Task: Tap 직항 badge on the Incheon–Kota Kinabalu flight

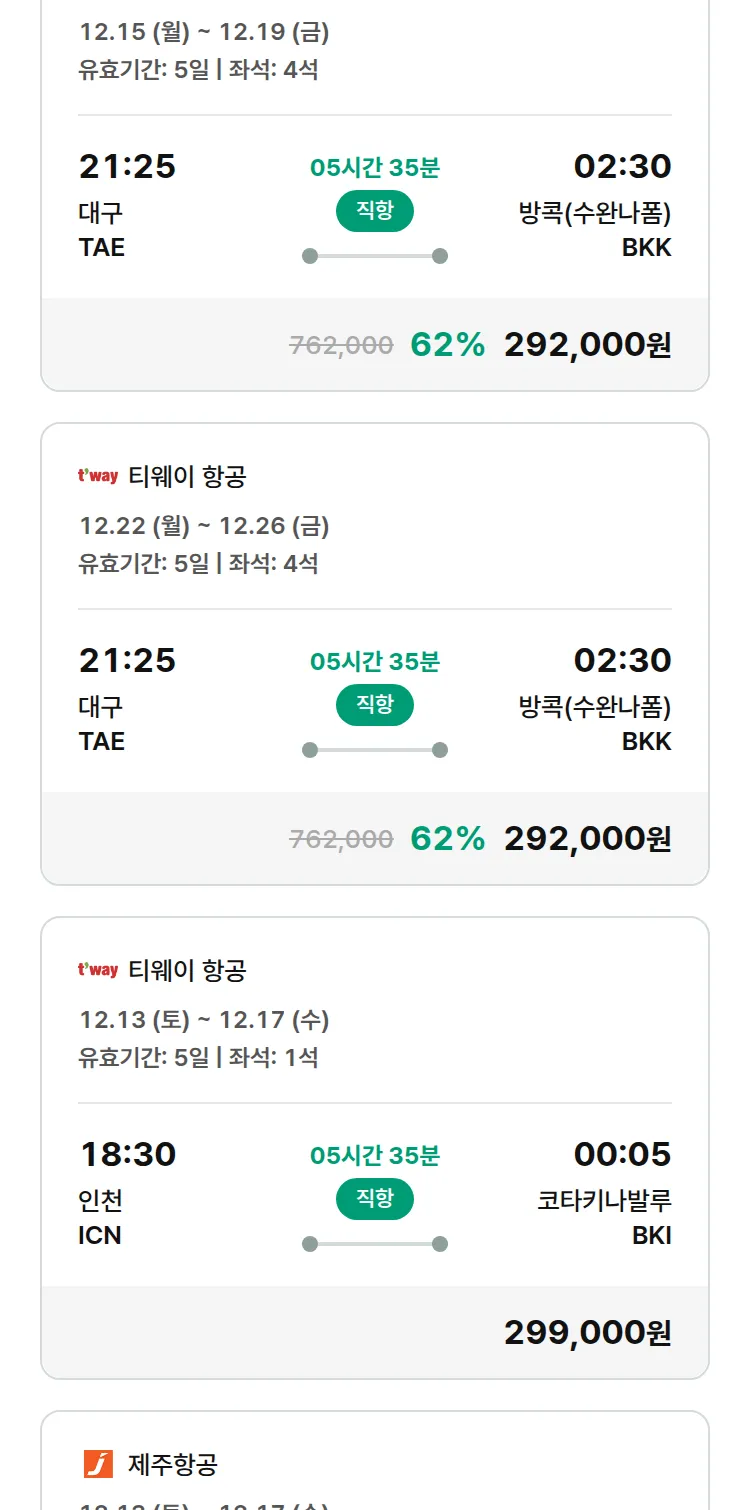Action: (x=374, y=1199)
